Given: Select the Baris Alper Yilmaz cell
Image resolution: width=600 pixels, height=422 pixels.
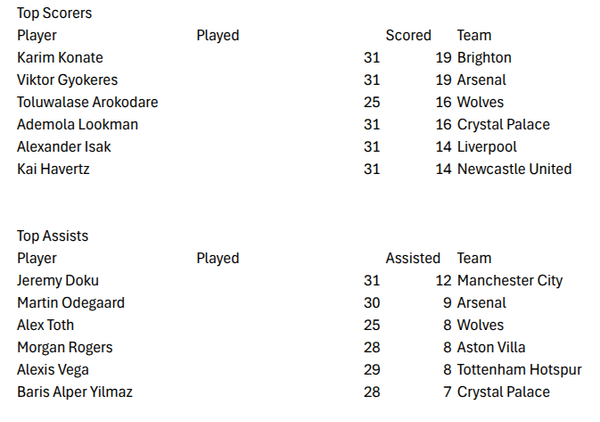Looking at the screenshot, I should 75,392.
